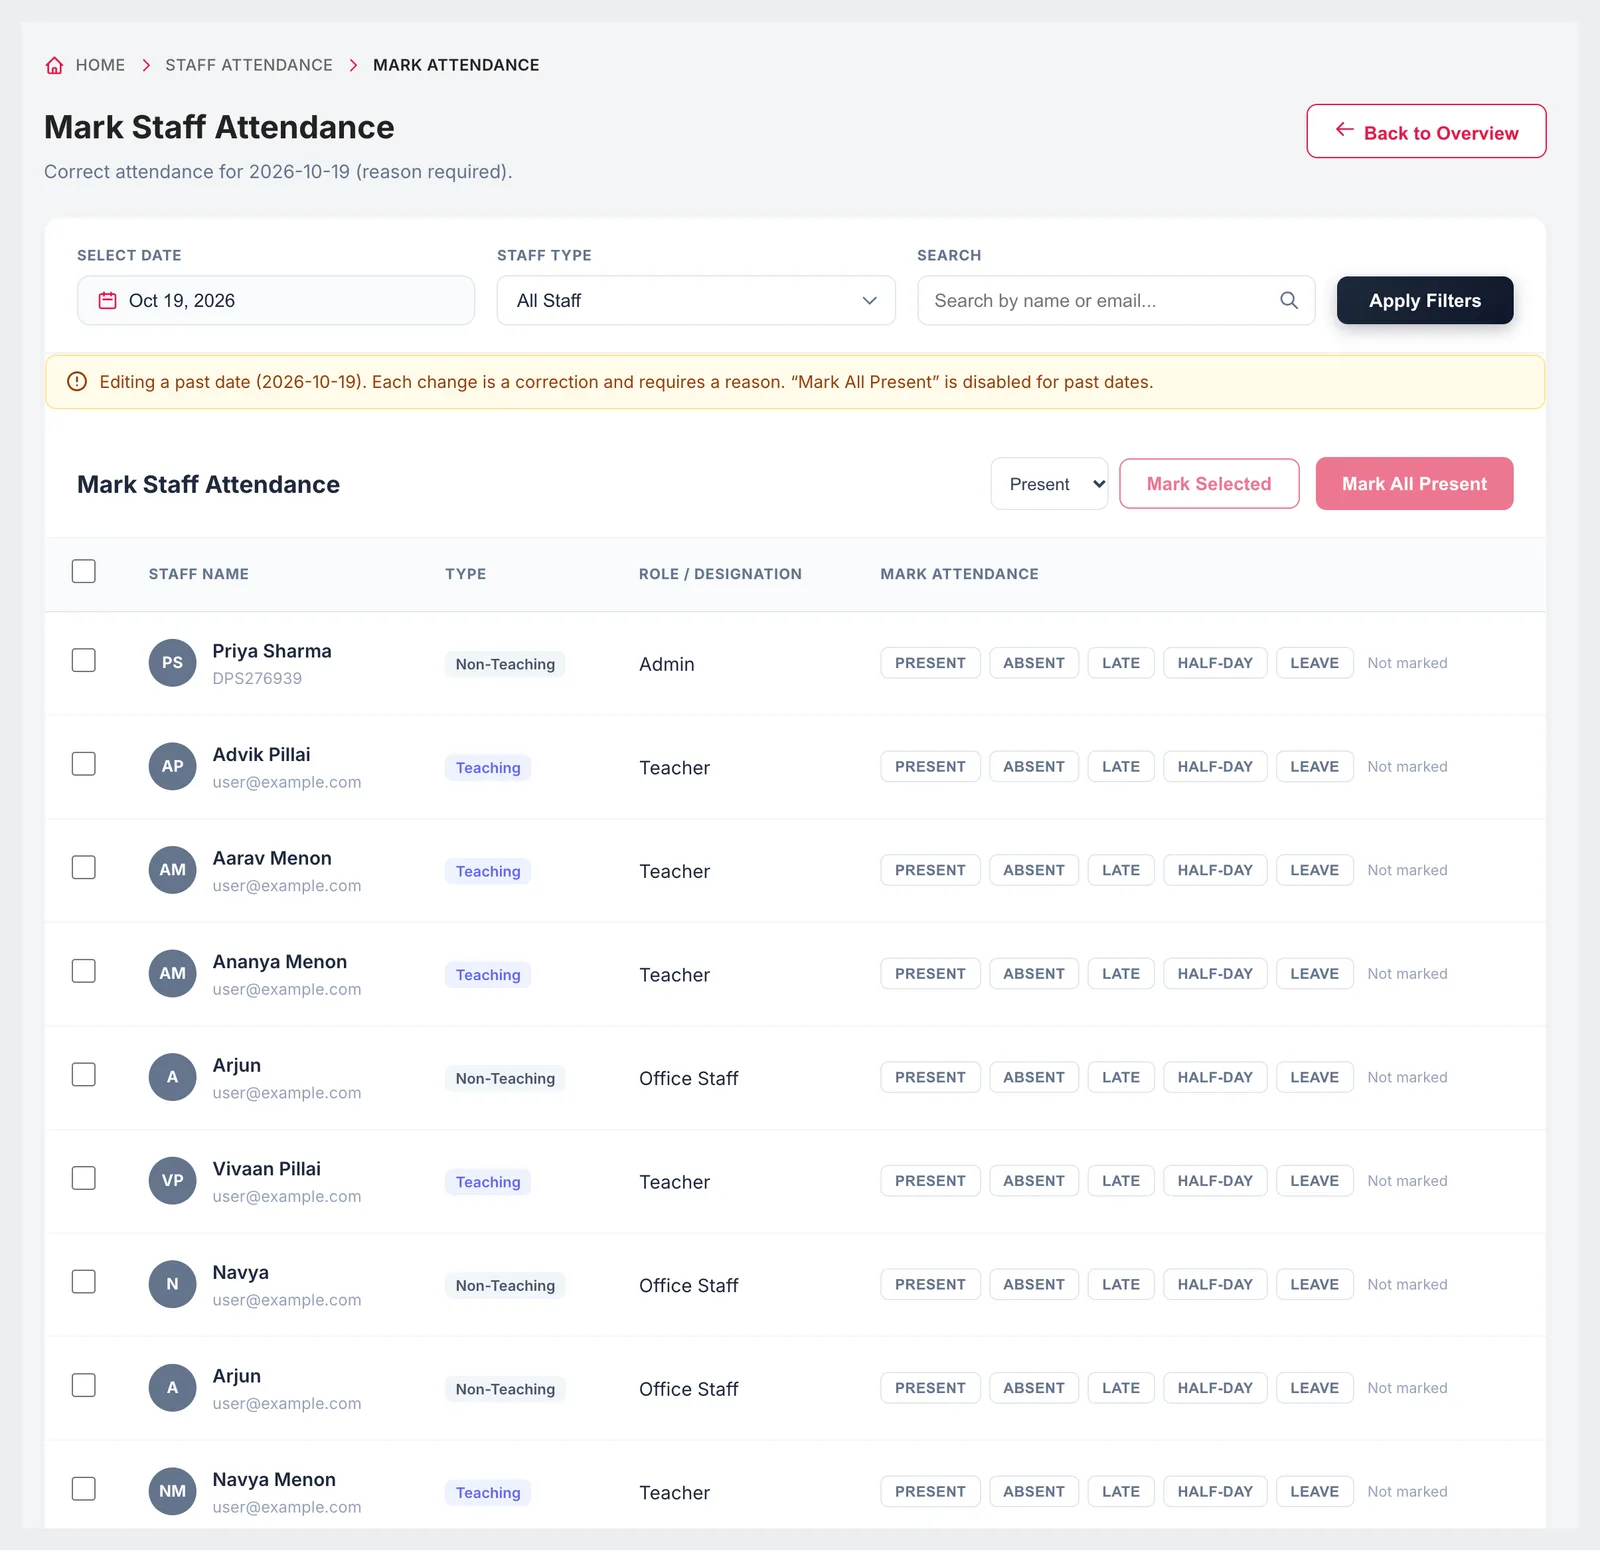The image size is (1600, 1550).
Task: Click the PS avatar for Priya Sharma
Action: tap(172, 663)
